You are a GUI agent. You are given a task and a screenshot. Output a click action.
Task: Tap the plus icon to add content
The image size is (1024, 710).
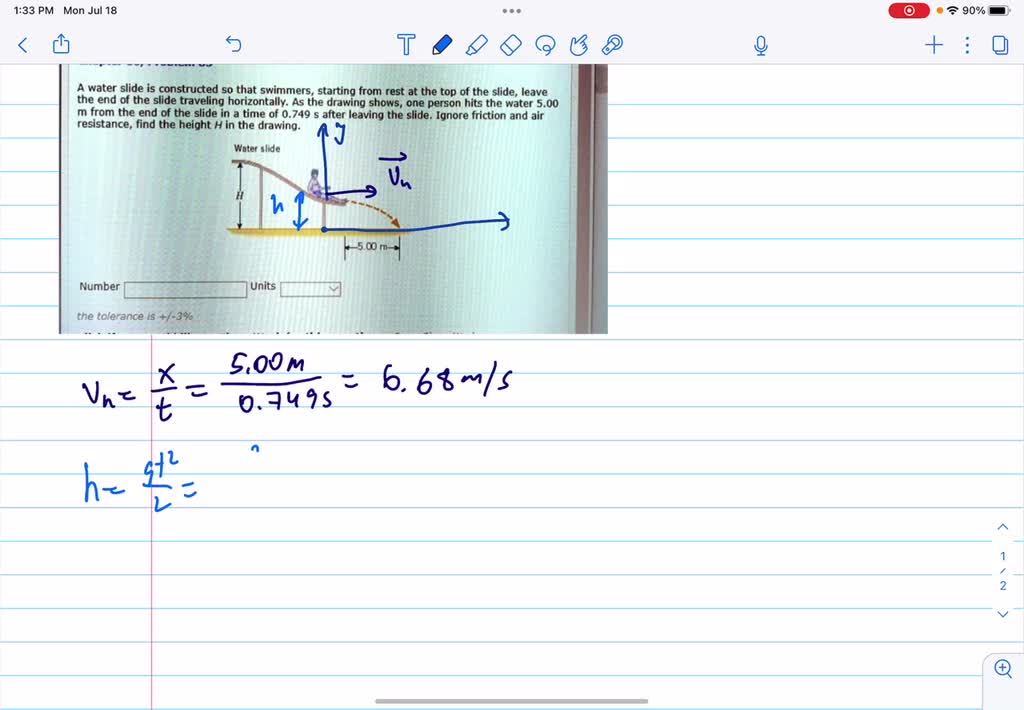click(x=933, y=44)
